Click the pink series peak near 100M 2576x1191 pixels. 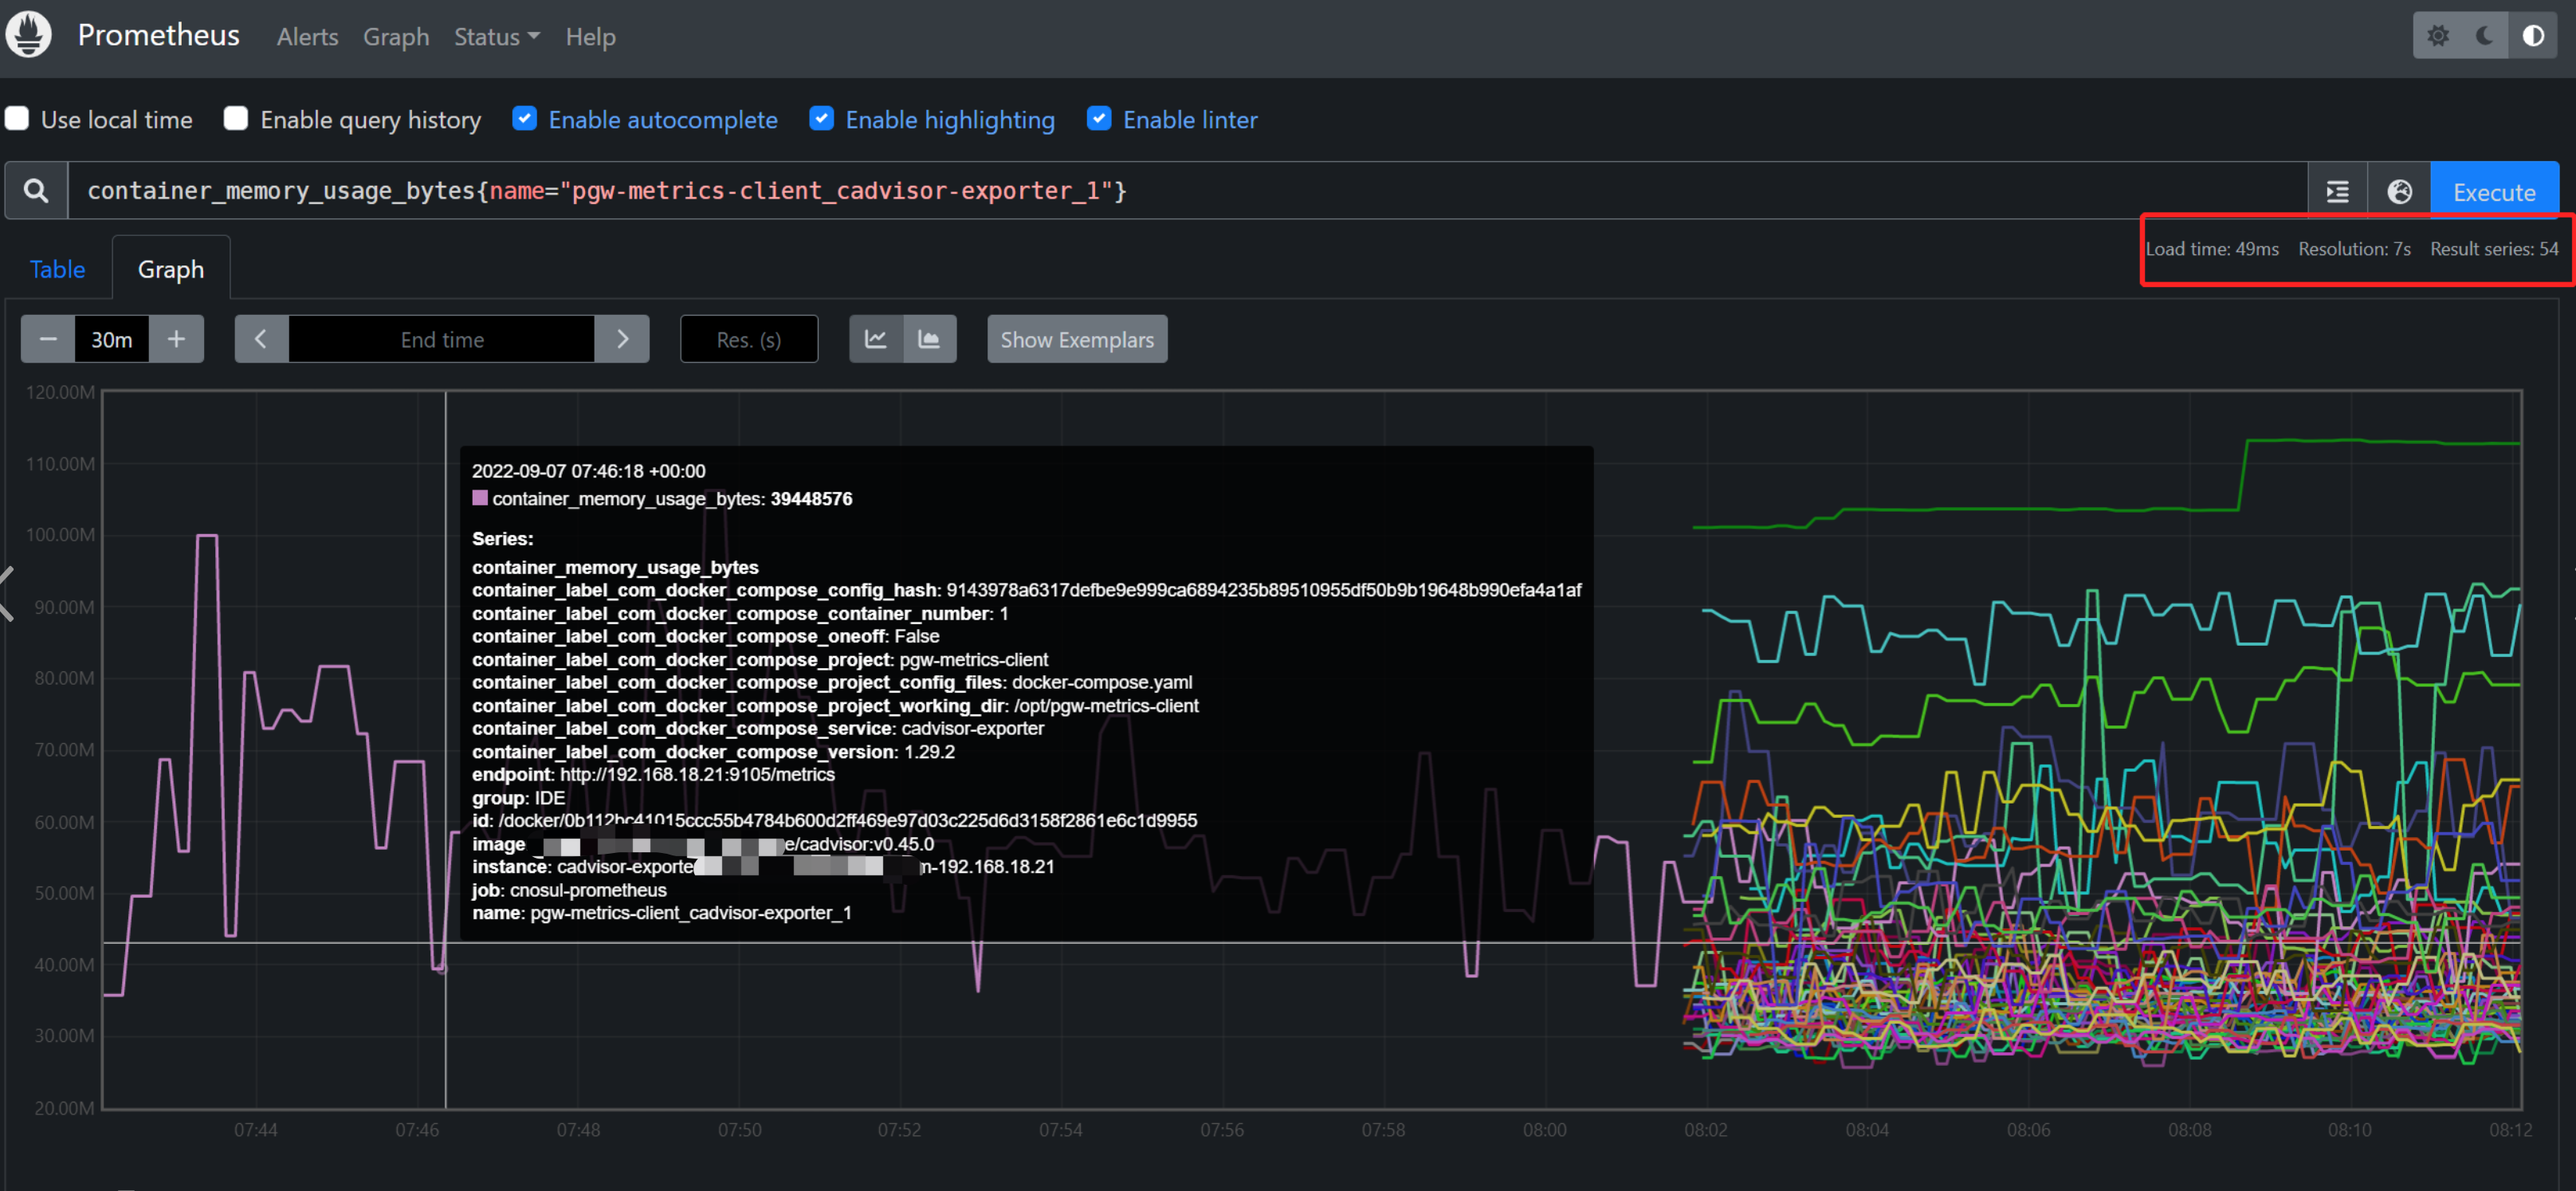pyautogui.click(x=207, y=536)
